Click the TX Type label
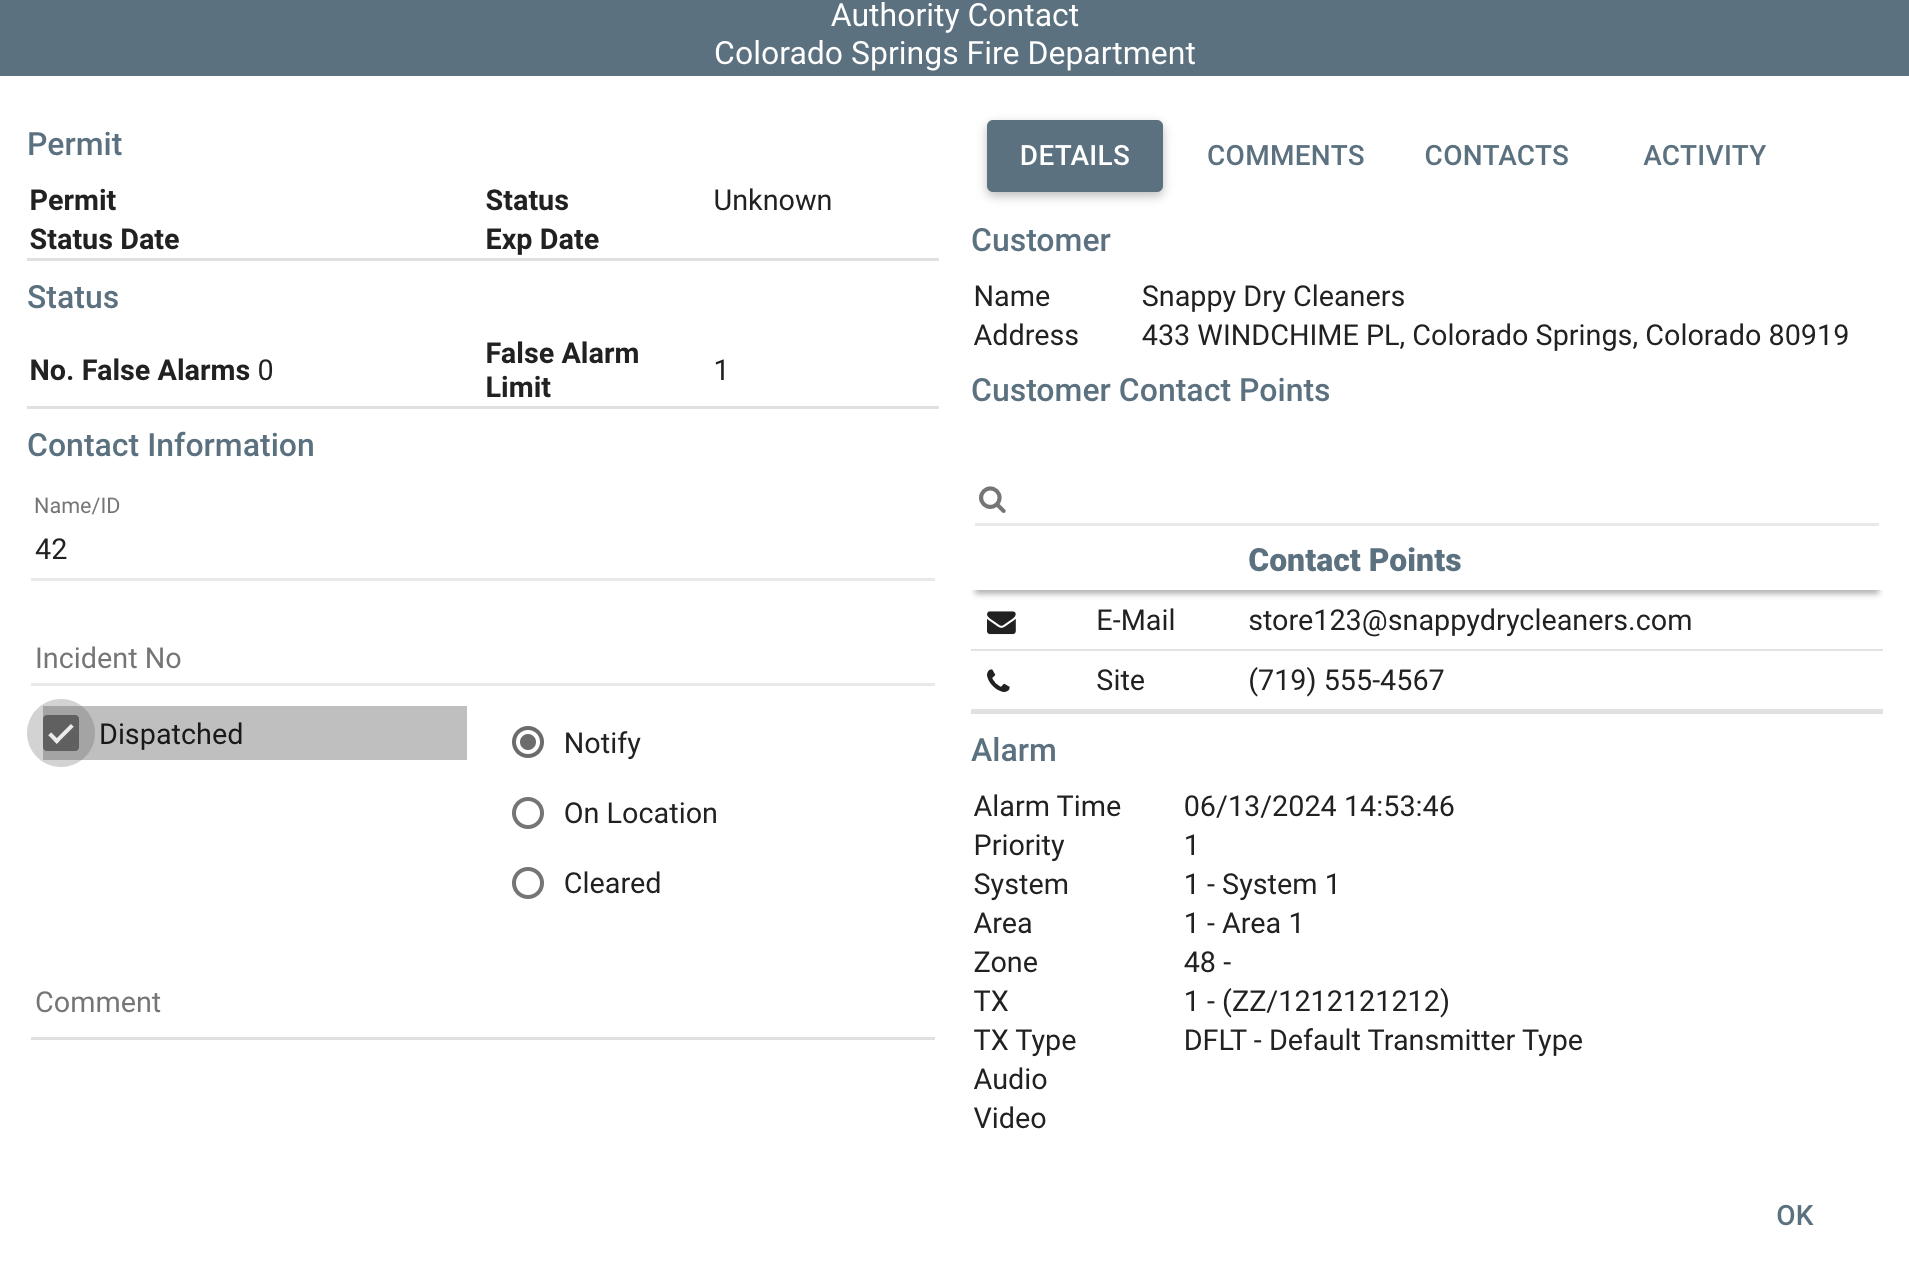1909x1262 pixels. coord(1025,1041)
